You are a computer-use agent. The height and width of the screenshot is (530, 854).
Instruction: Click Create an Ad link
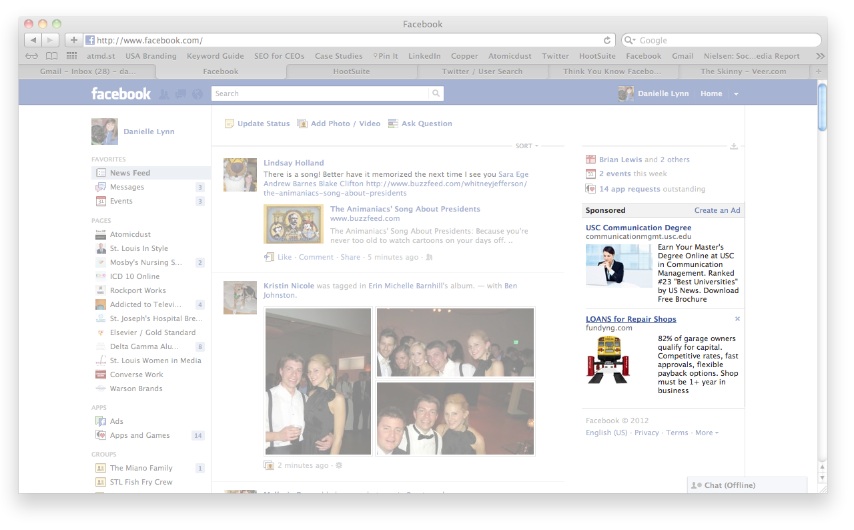coord(717,210)
